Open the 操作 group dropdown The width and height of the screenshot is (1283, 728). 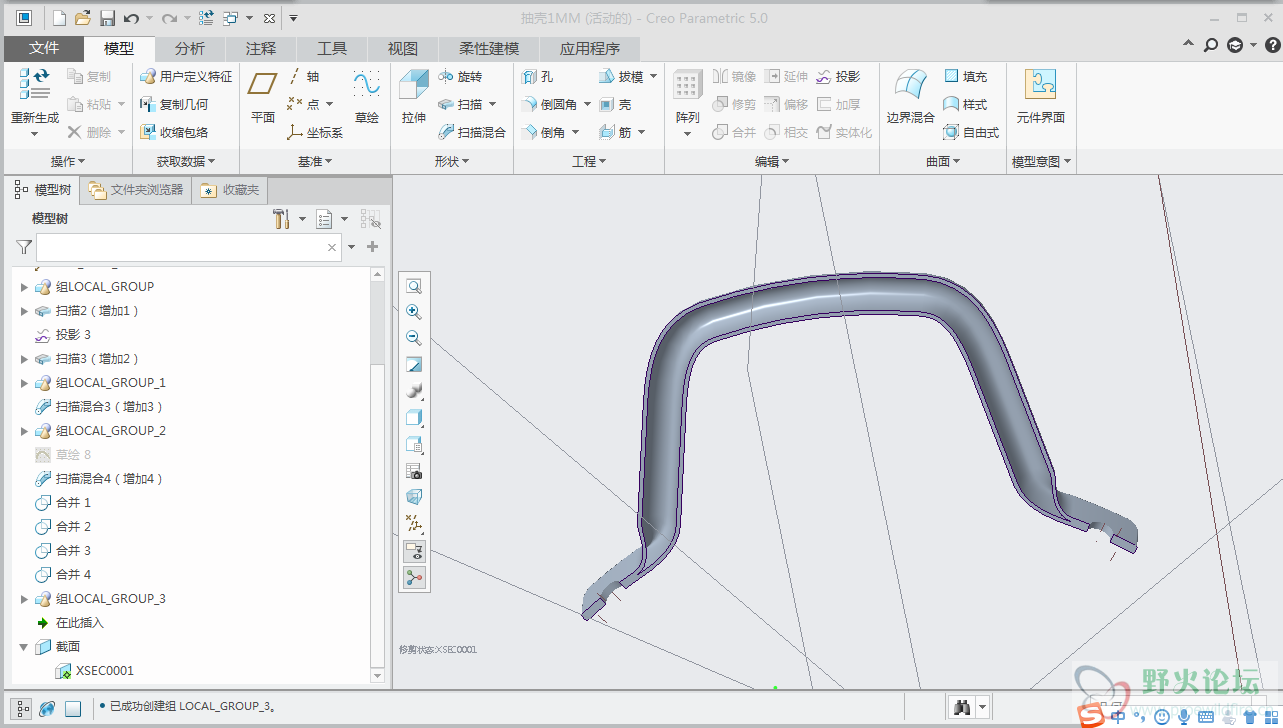68,161
